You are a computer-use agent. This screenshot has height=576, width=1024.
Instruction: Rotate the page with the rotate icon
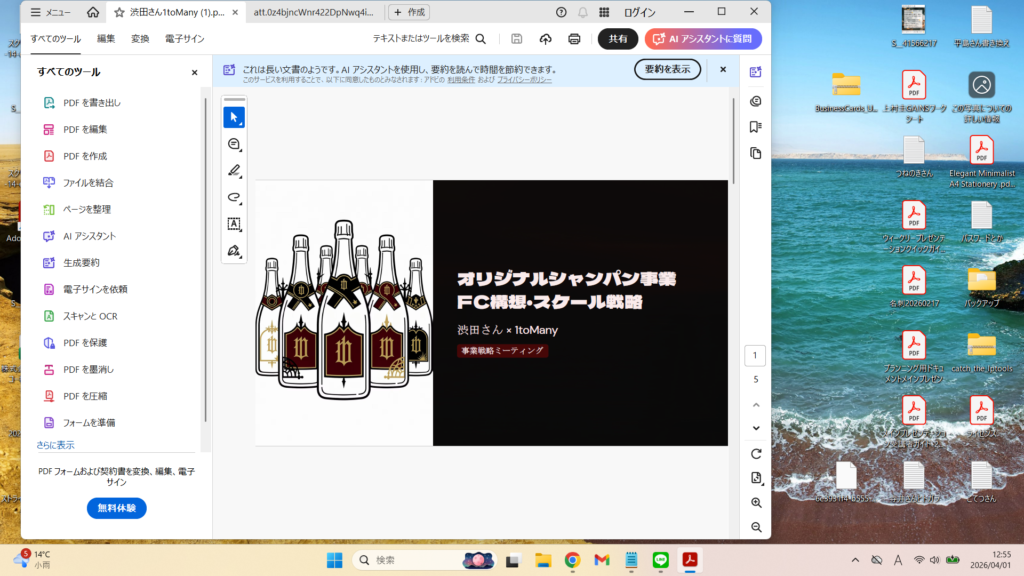click(756, 453)
